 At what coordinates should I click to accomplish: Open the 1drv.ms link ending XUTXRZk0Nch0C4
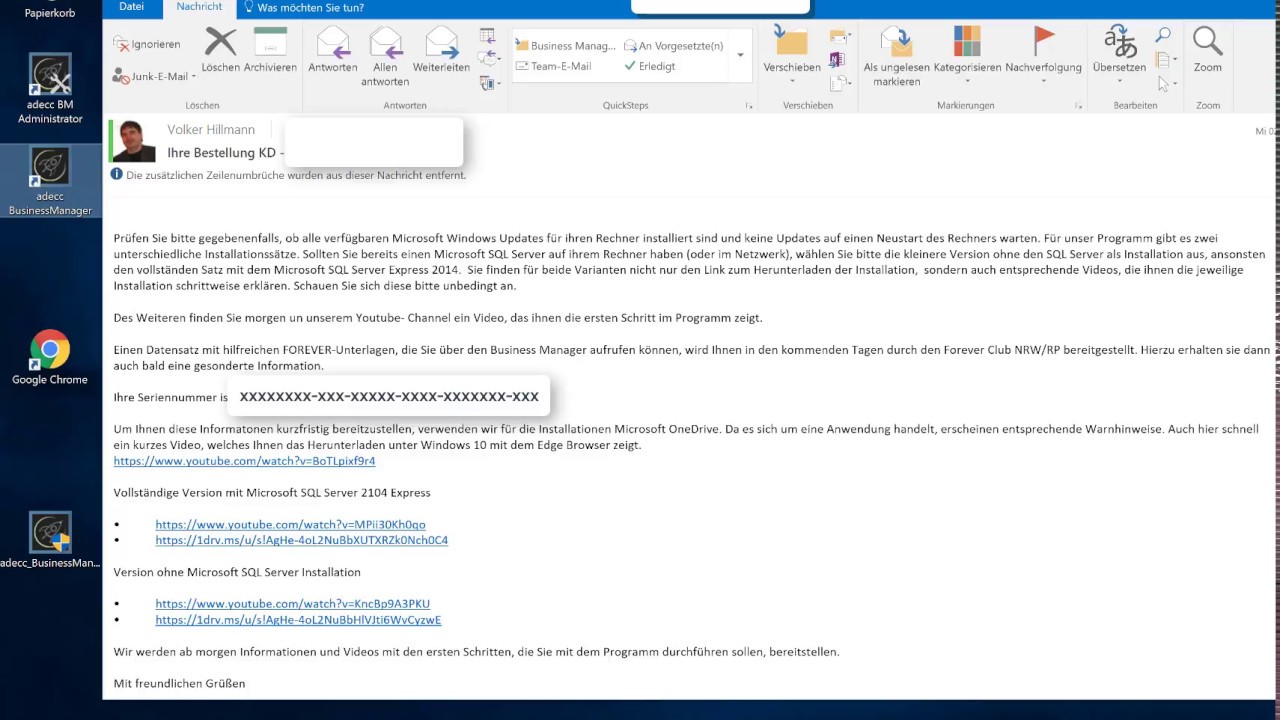click(x=301, y=540)
